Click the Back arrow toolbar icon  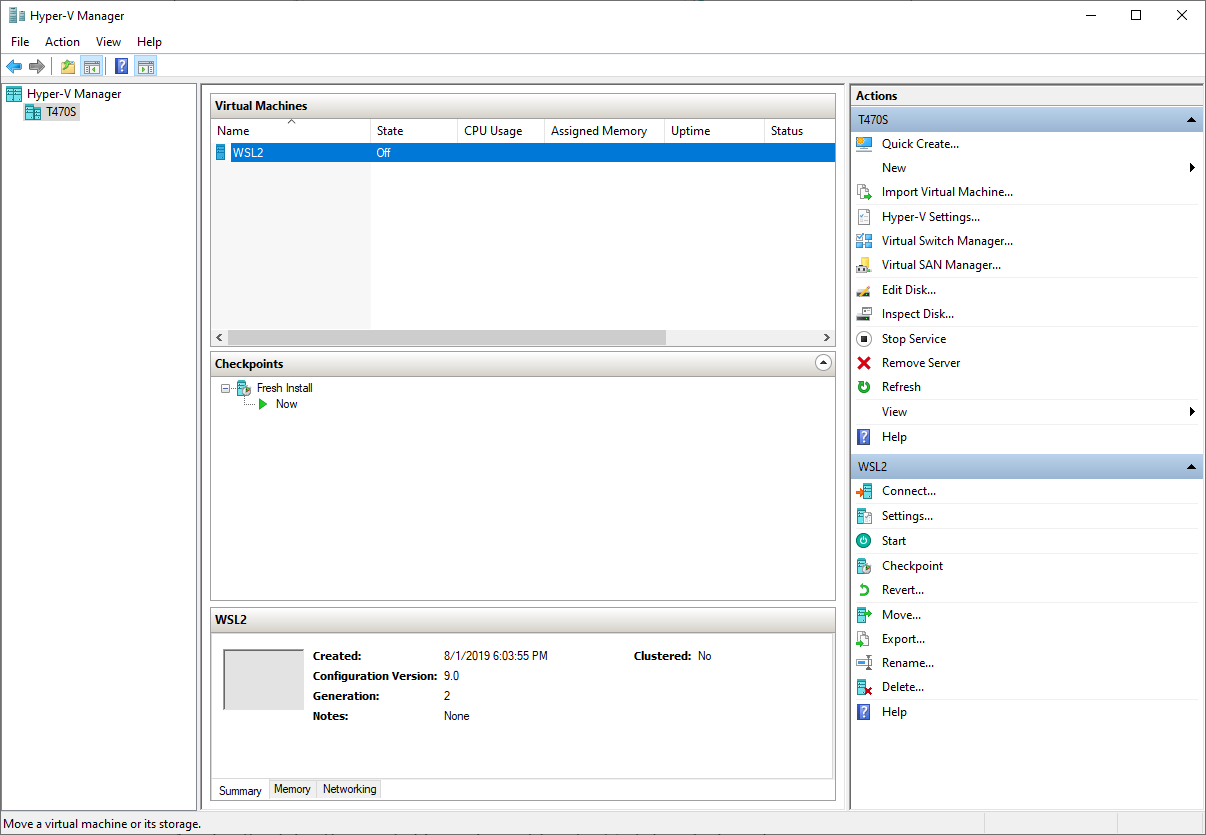[x=14, y=66]
